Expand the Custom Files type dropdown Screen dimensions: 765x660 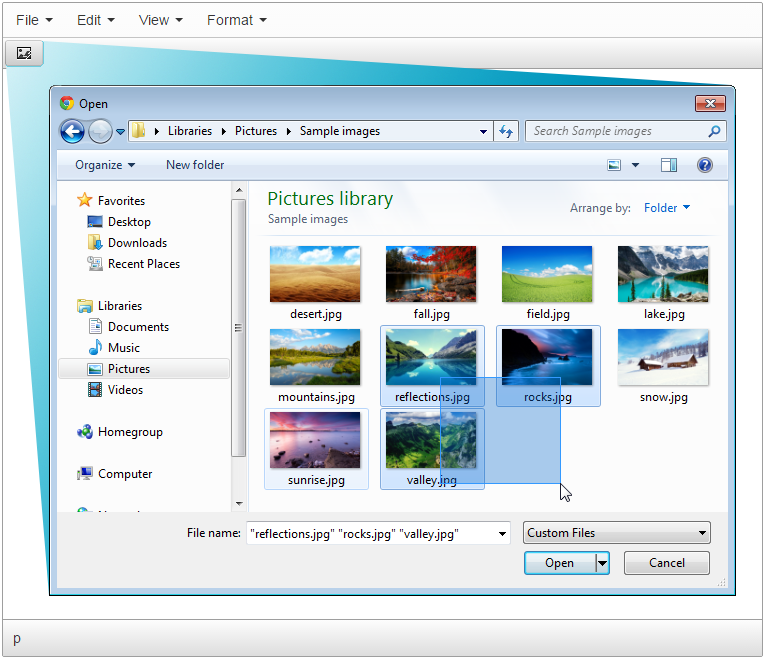pyautogui.click(x=617, y=533)
